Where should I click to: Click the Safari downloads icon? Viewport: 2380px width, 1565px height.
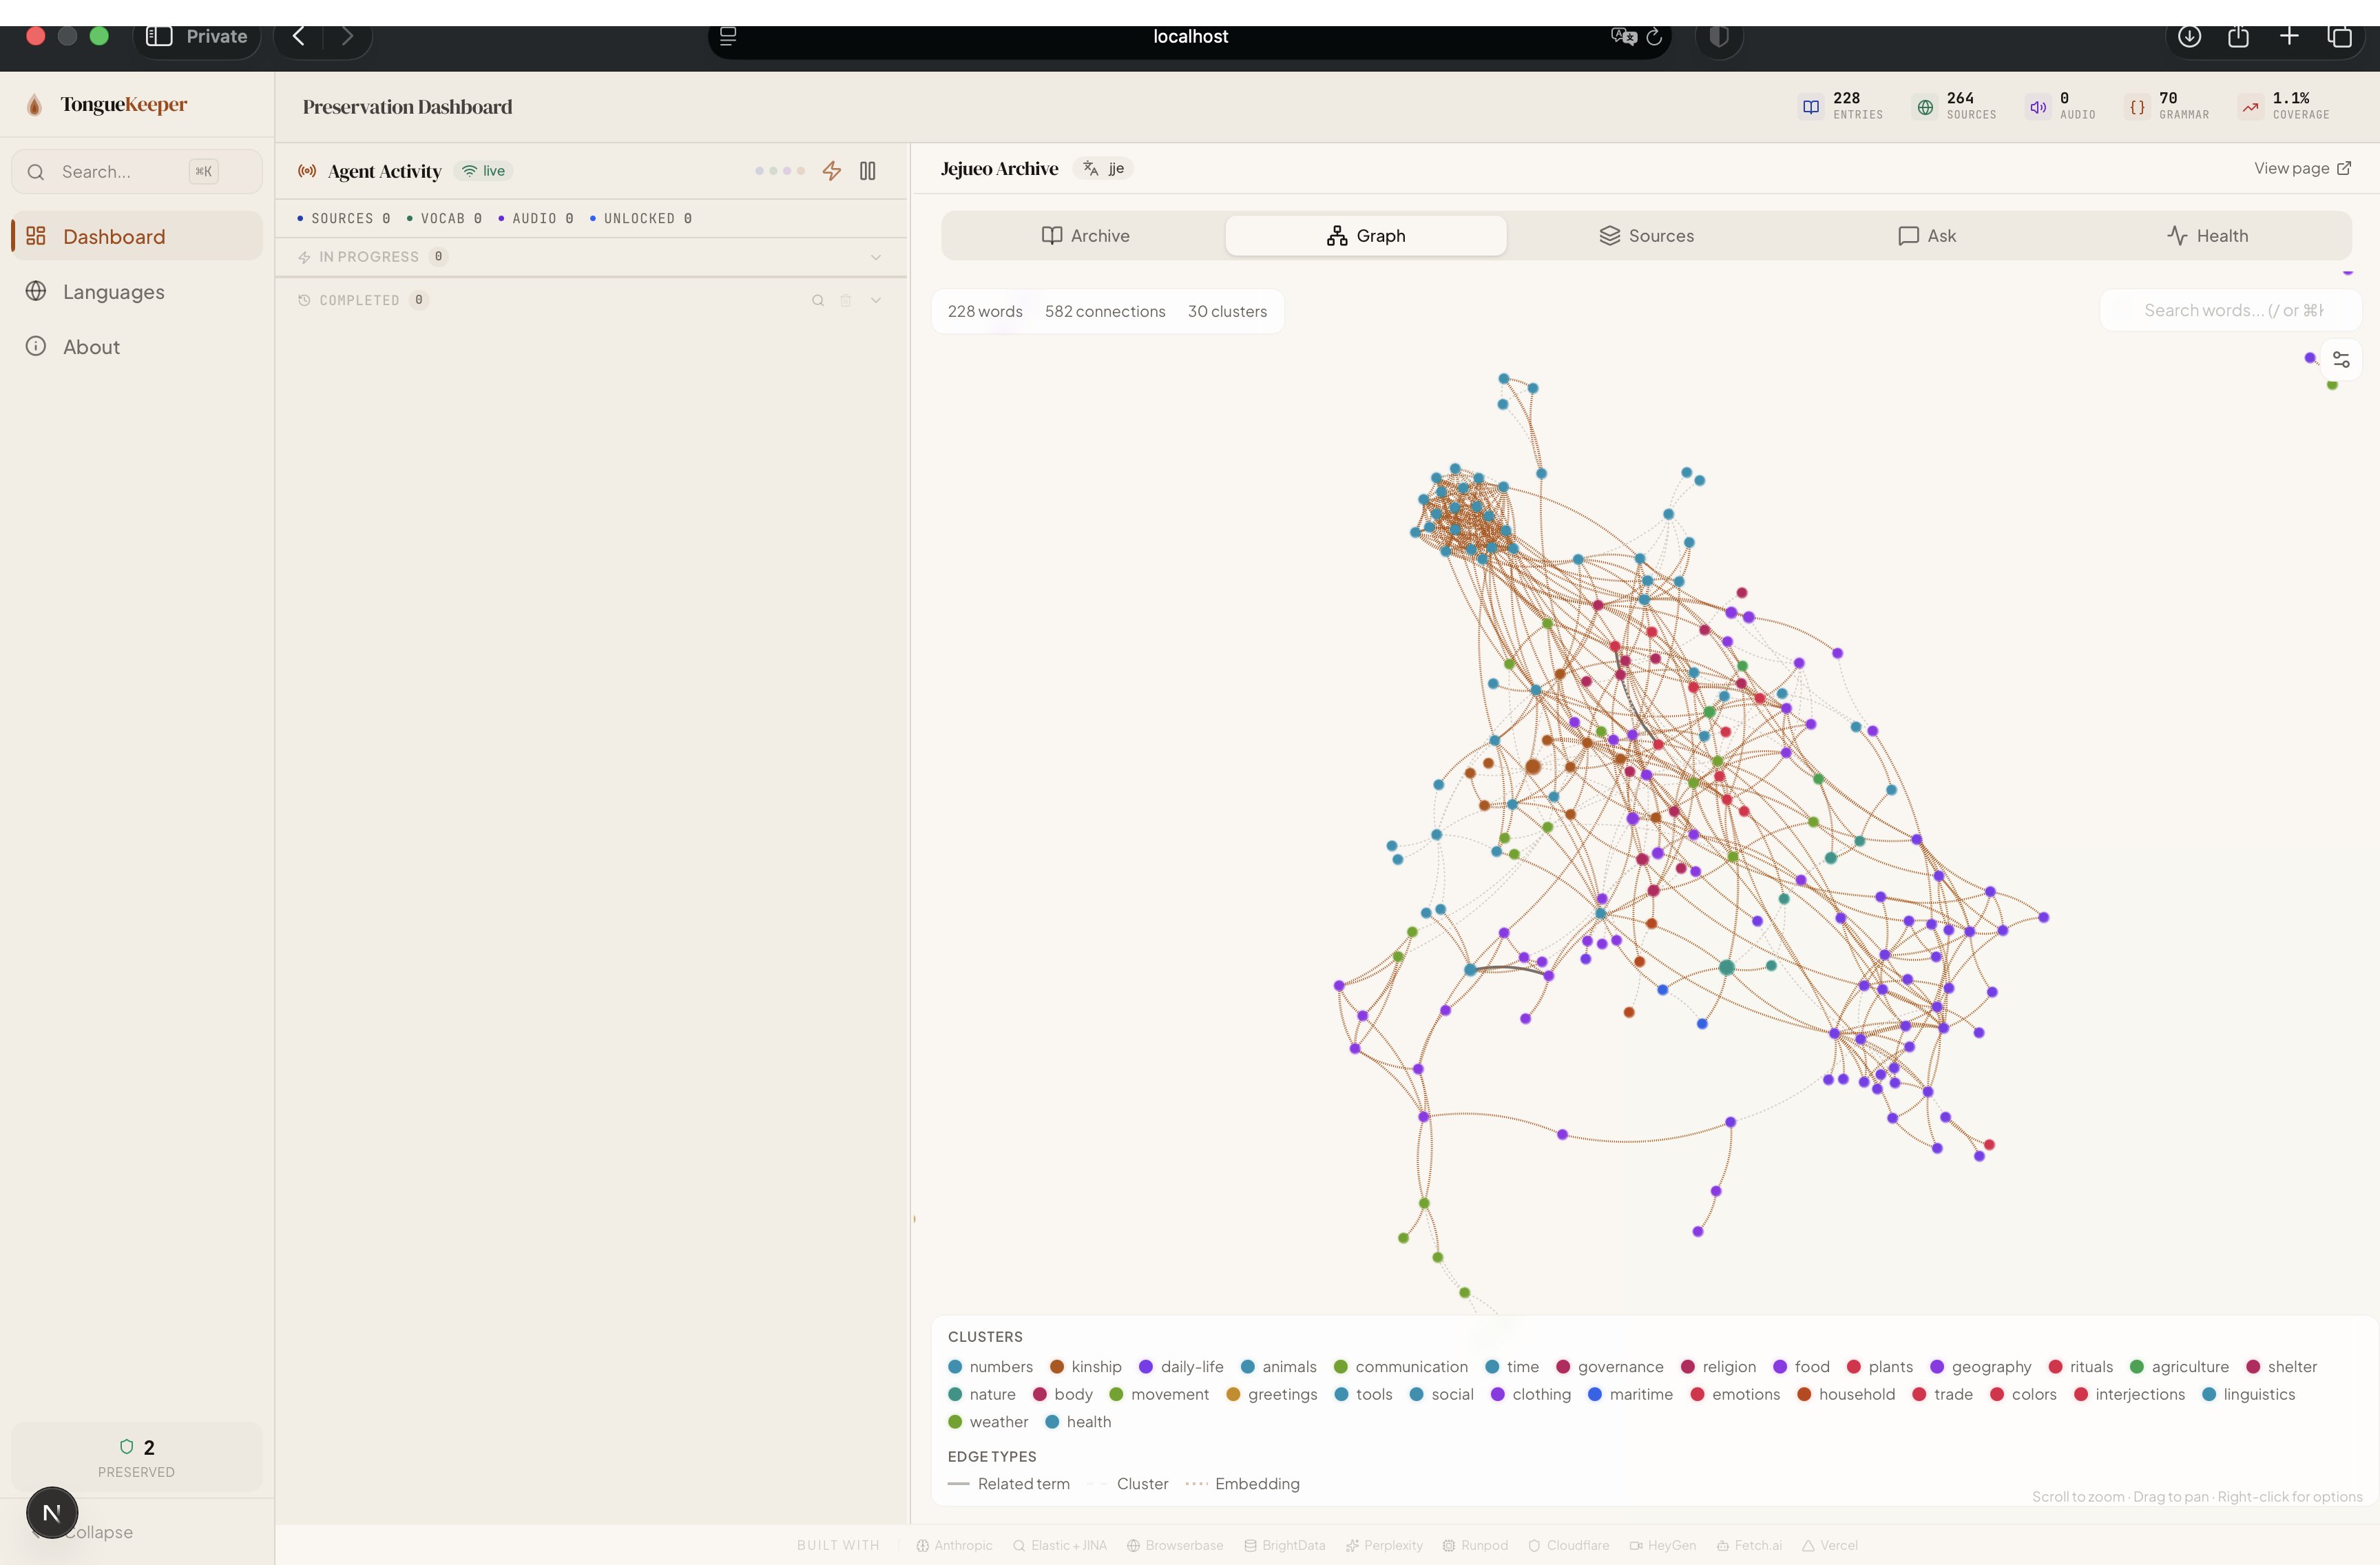point(2189,36)
